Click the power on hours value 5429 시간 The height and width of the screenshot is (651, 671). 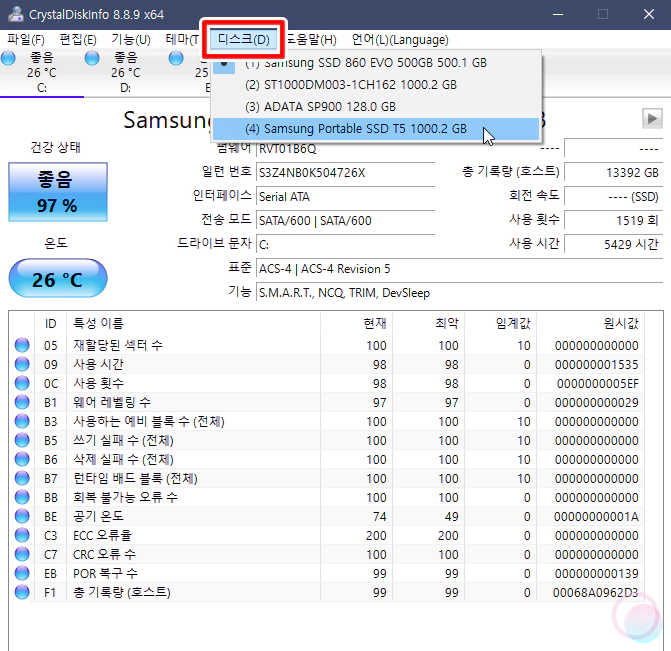click(613, 244)
